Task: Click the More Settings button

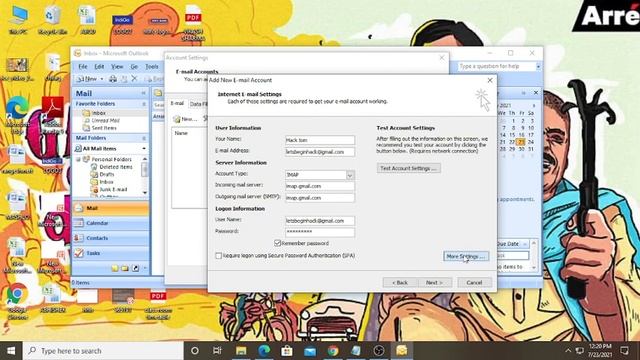Action: coord(466,256)
